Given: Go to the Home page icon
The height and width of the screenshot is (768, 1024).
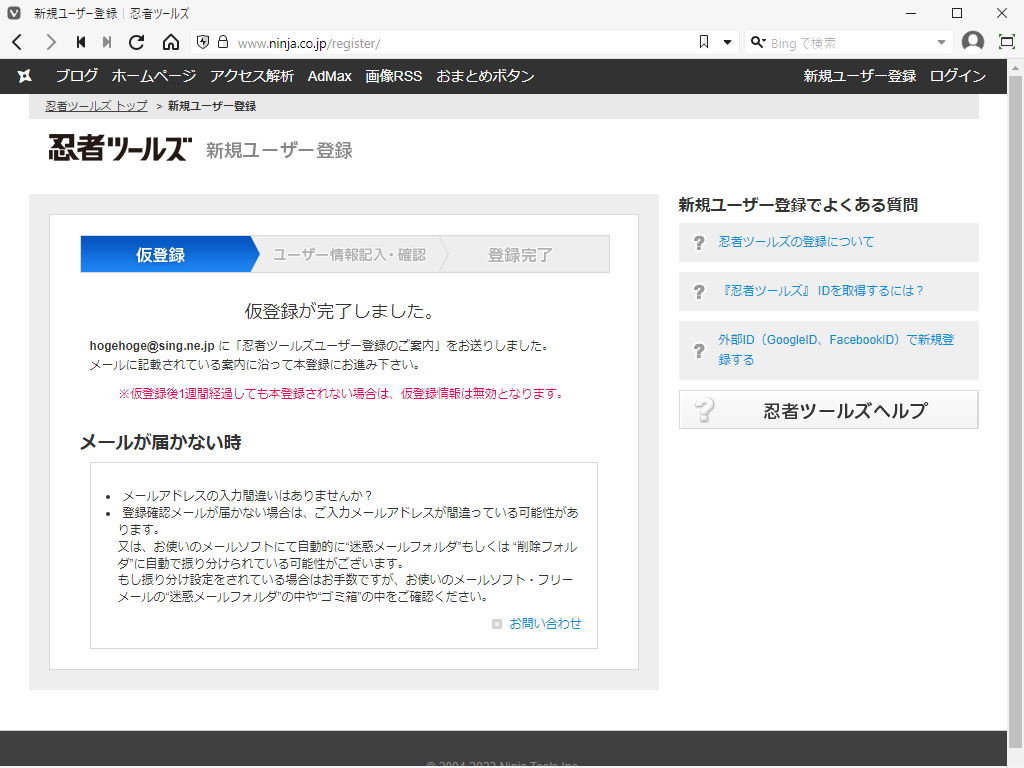Looking at the screenshot, I should point(170,42).
